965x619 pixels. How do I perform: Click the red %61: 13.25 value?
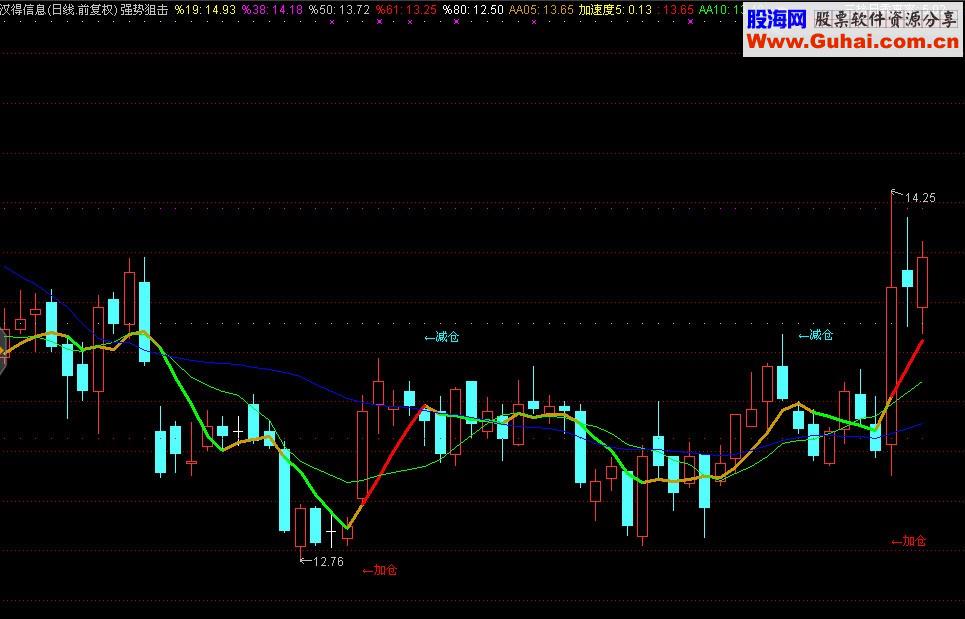pos(406,10)
